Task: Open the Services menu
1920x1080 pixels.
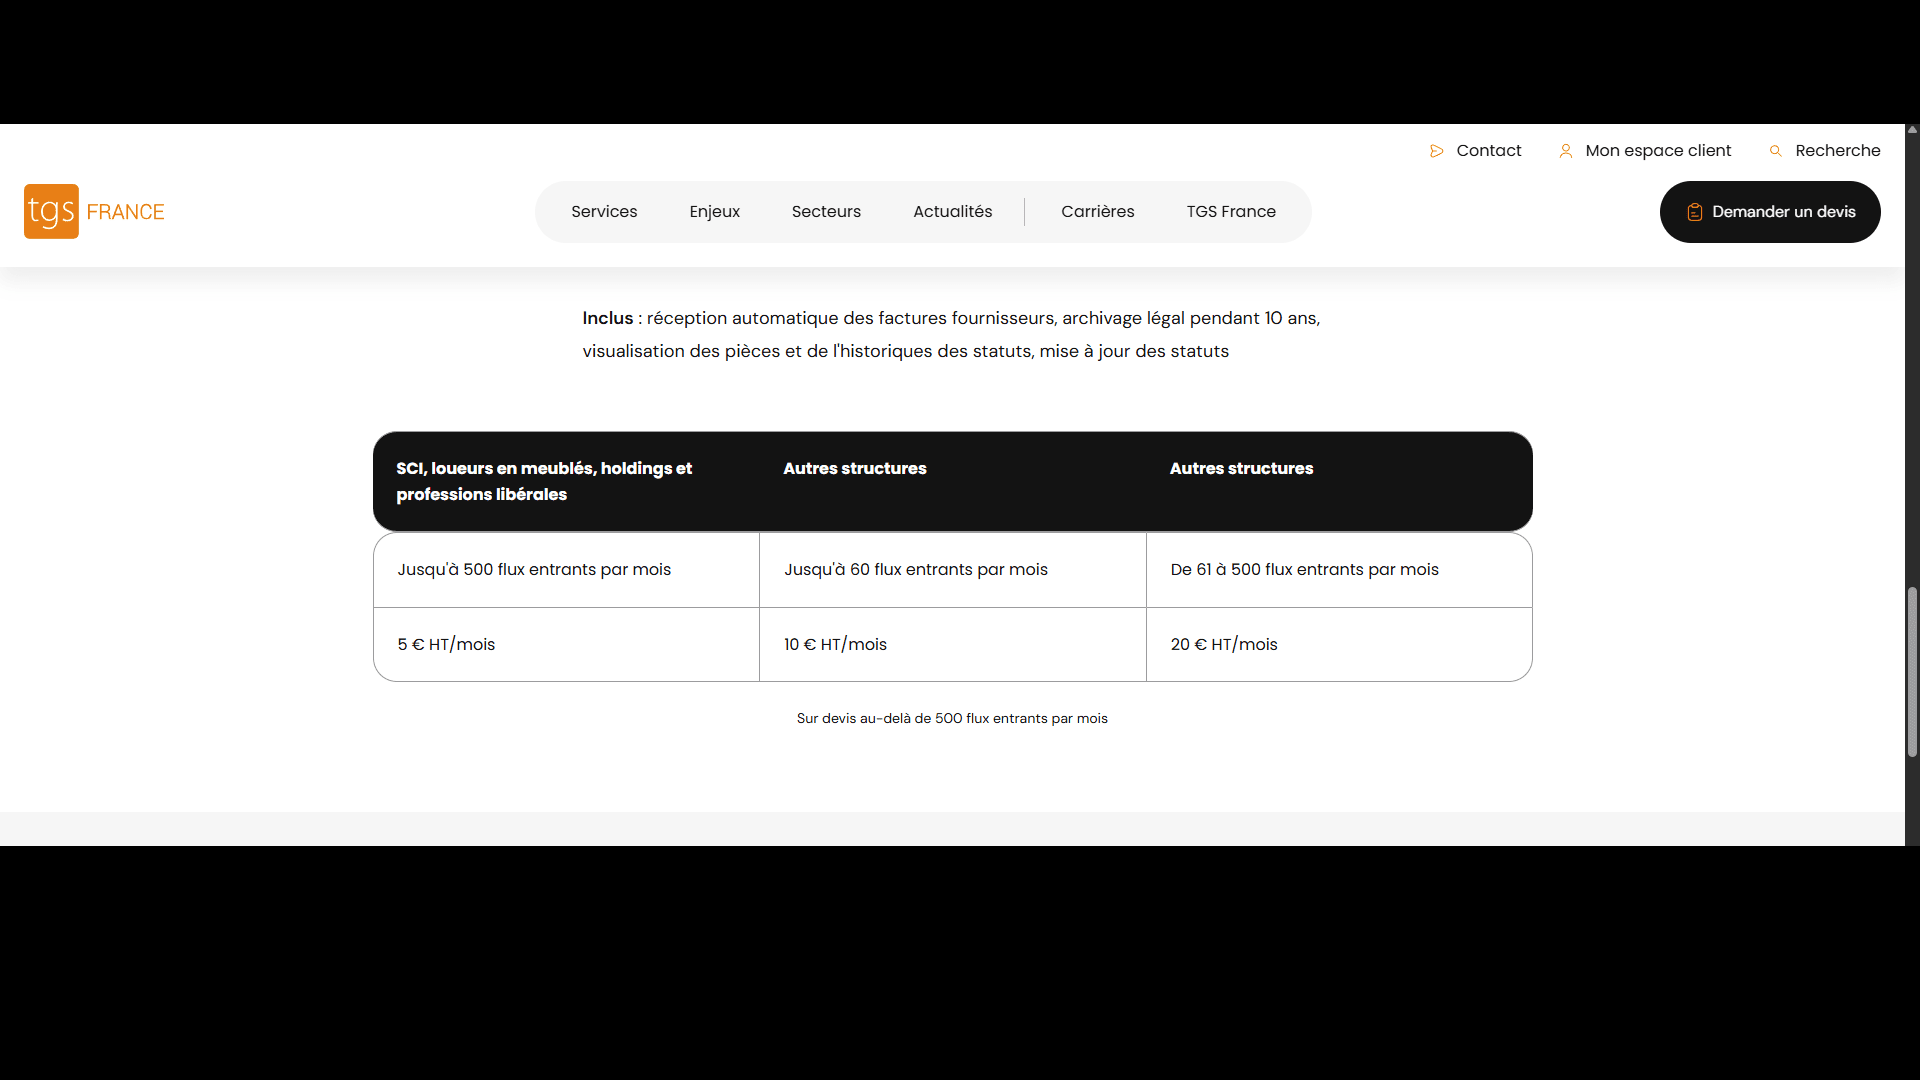Action: [604, 212]
